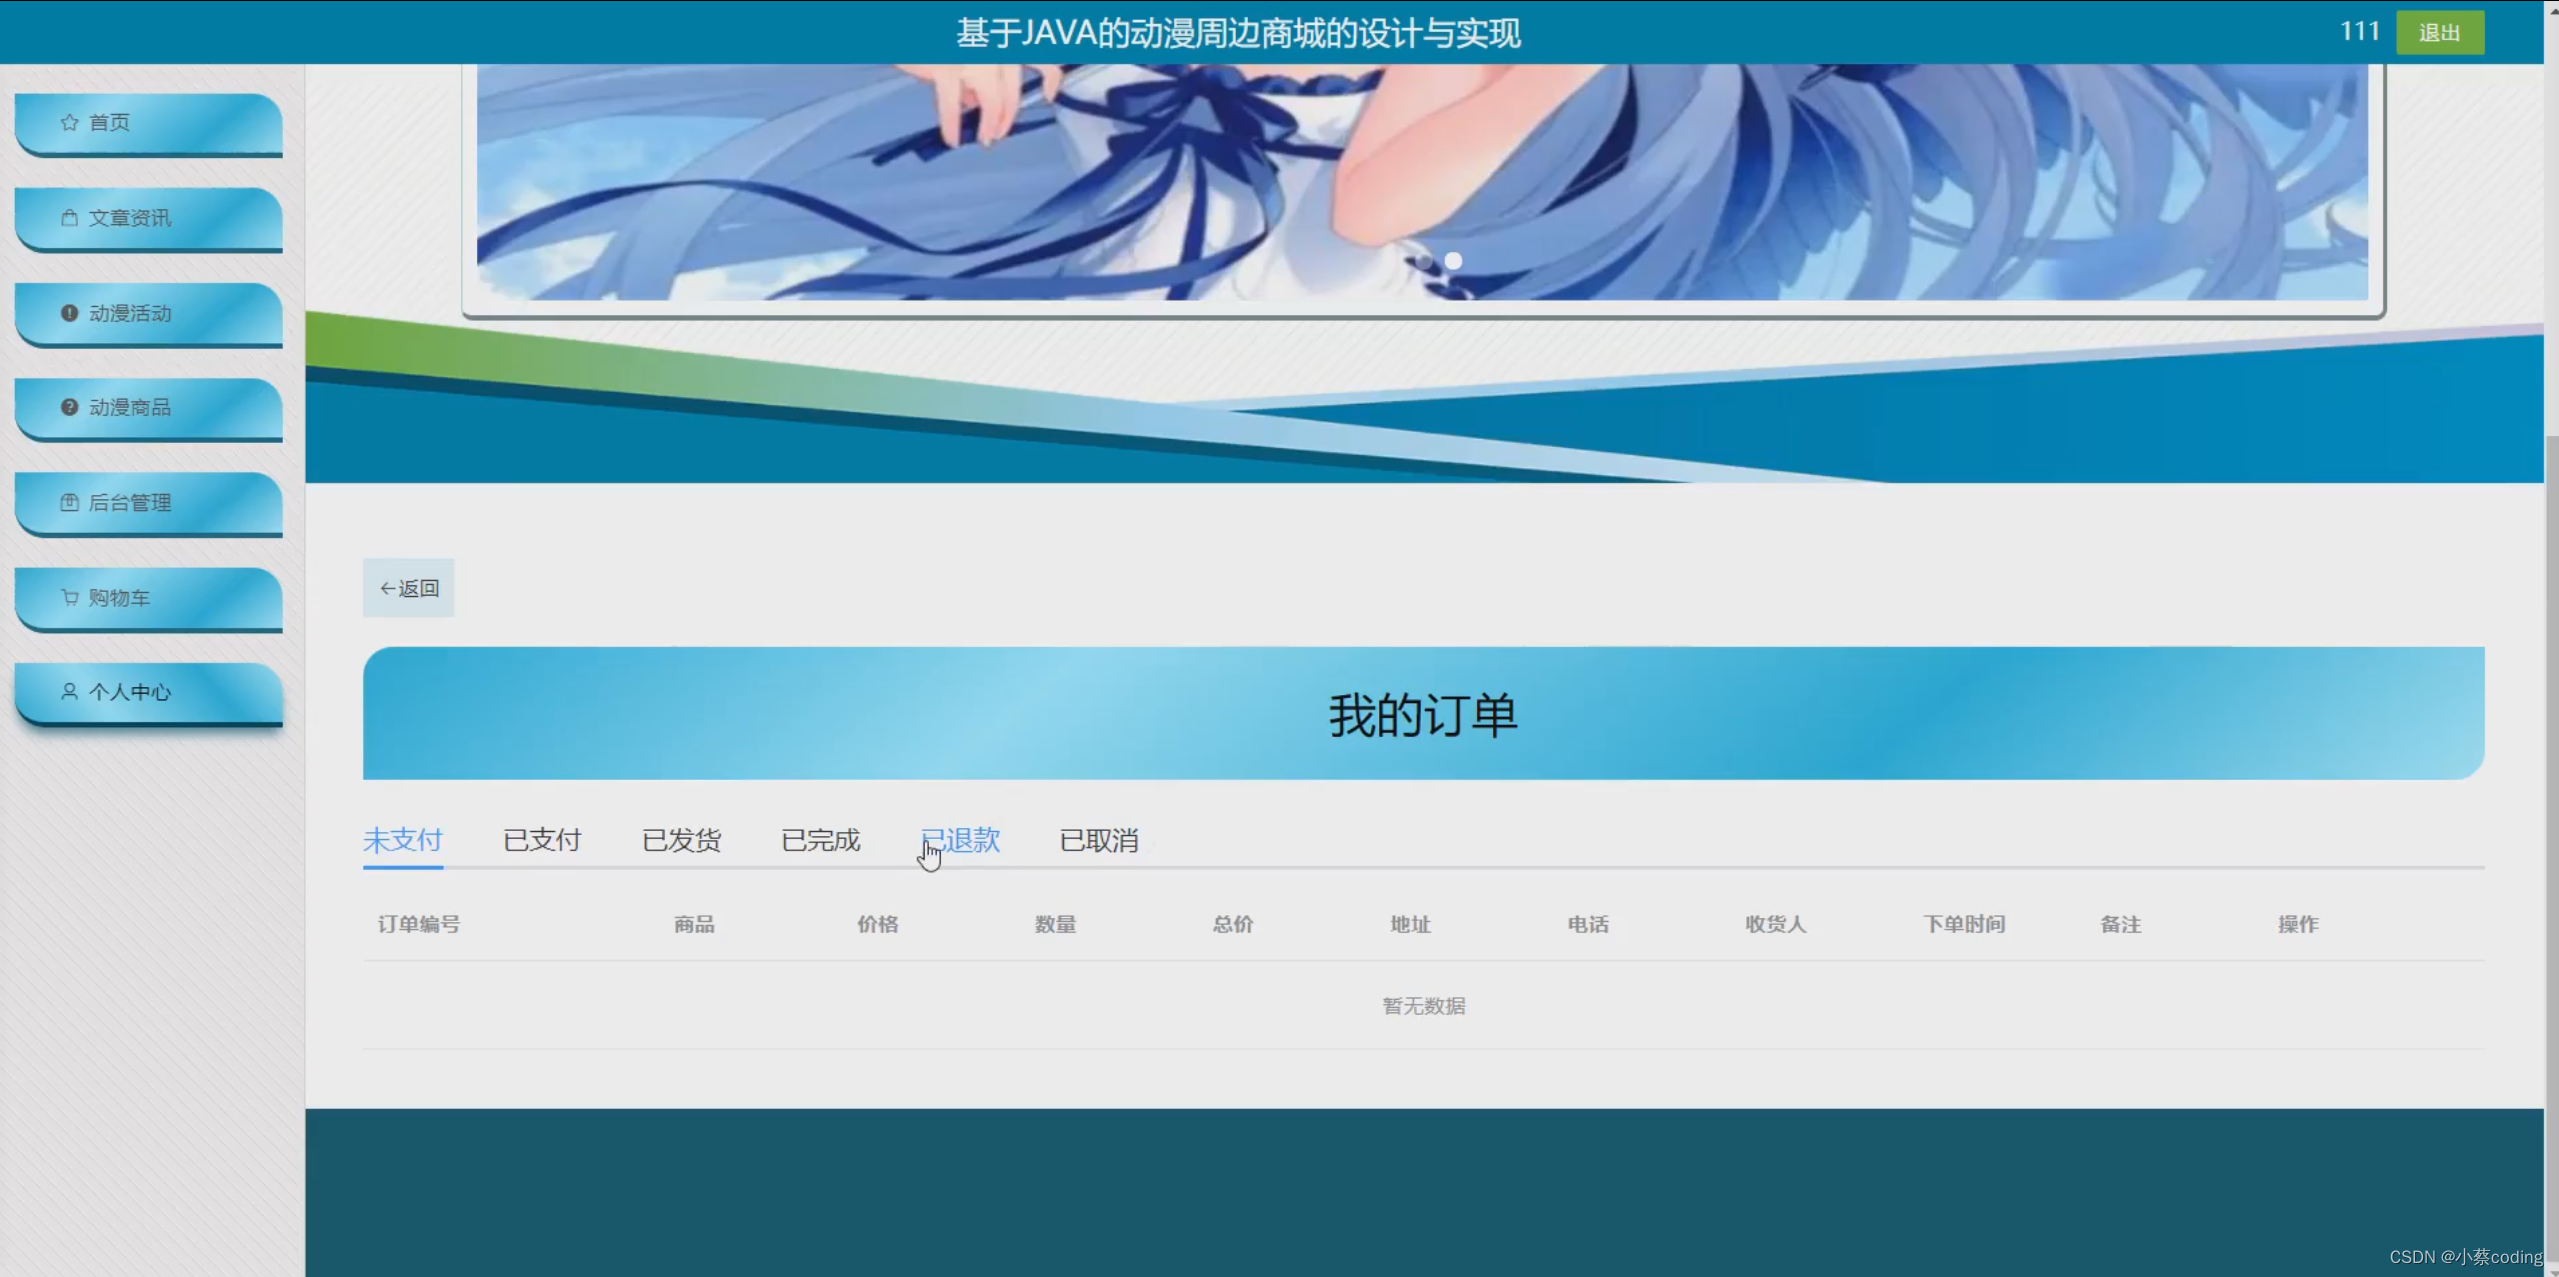Select the white active carousel indicator dot
Image resolution: width=2559 pixels, height=1277 pixels.
(x=1453, y=260)
